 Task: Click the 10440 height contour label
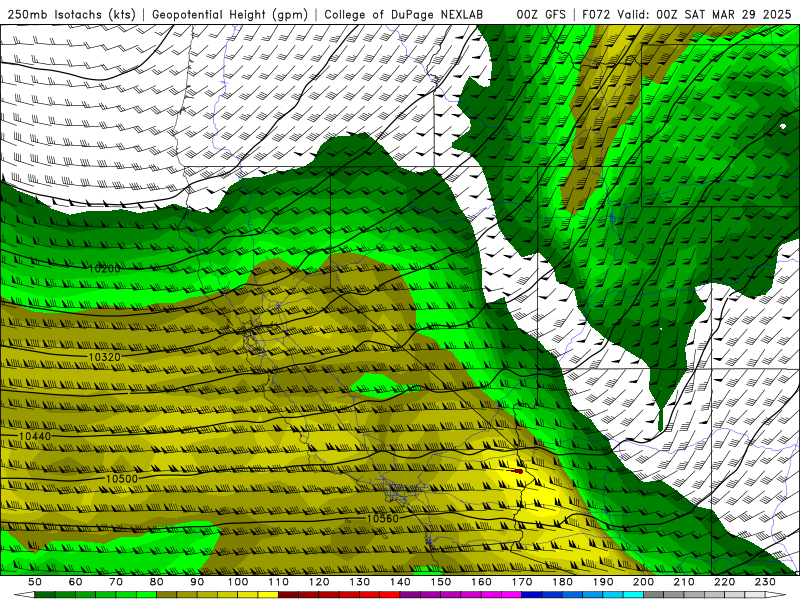point(35,436)
